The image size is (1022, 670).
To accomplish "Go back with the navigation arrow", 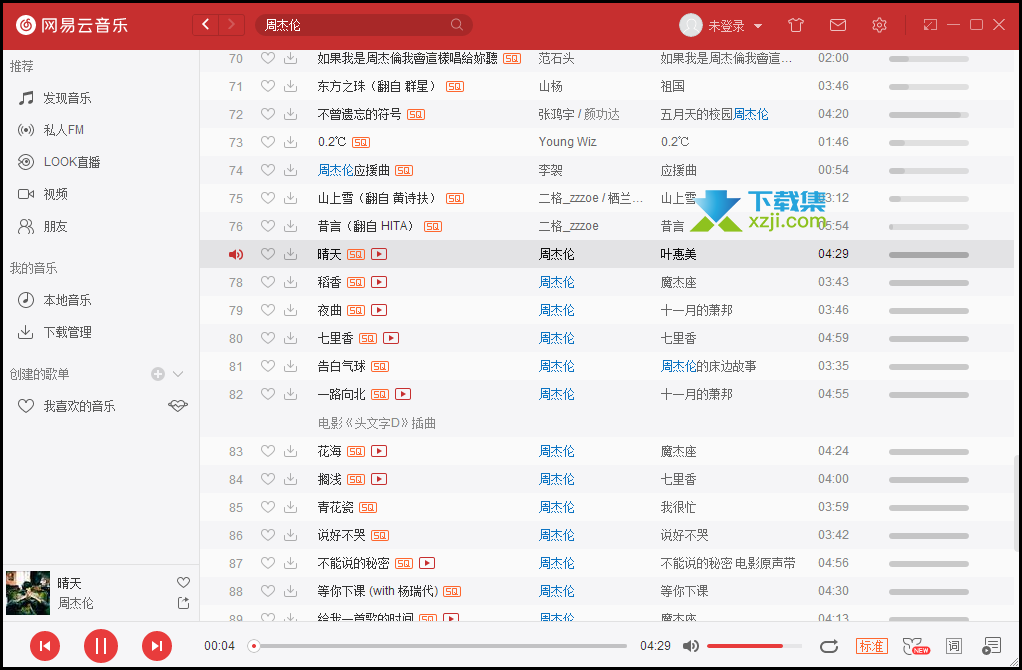I will 206,25.
